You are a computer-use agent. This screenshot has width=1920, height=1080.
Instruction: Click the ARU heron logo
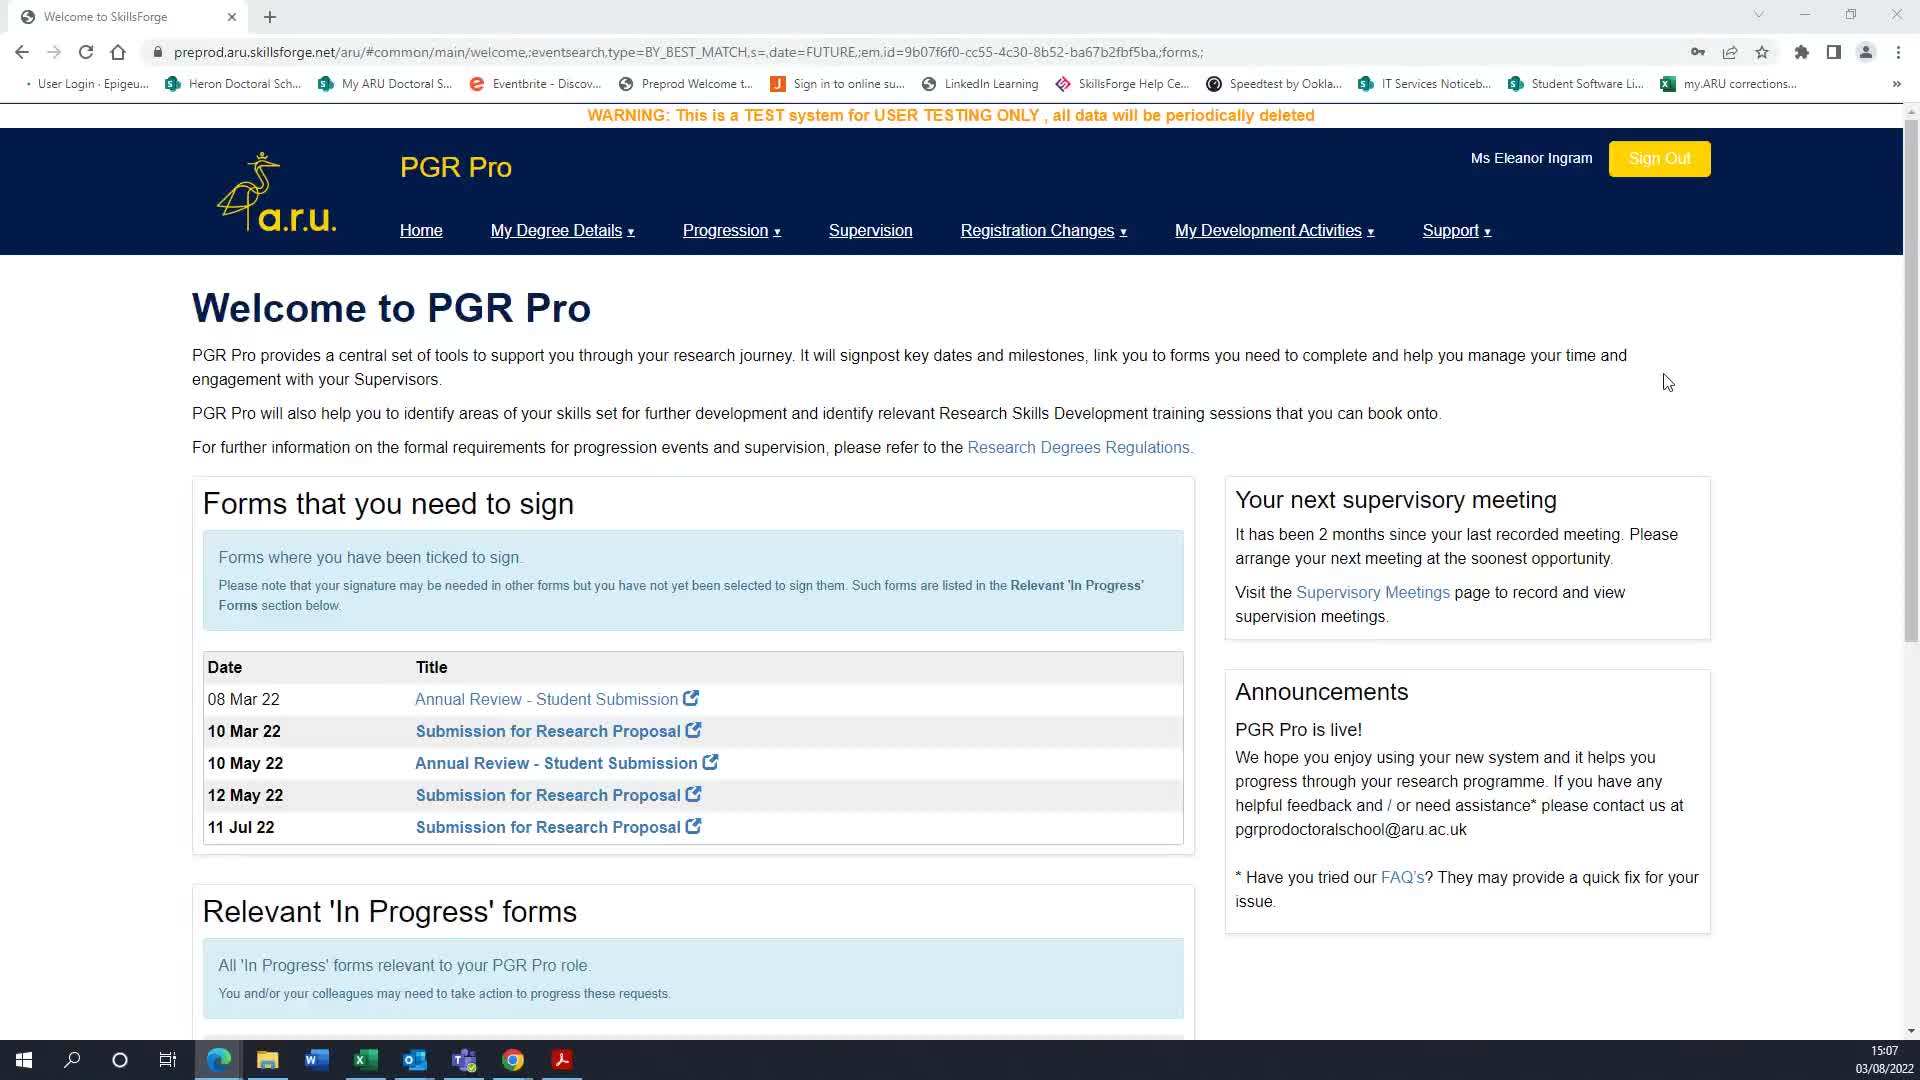(277, 192)
